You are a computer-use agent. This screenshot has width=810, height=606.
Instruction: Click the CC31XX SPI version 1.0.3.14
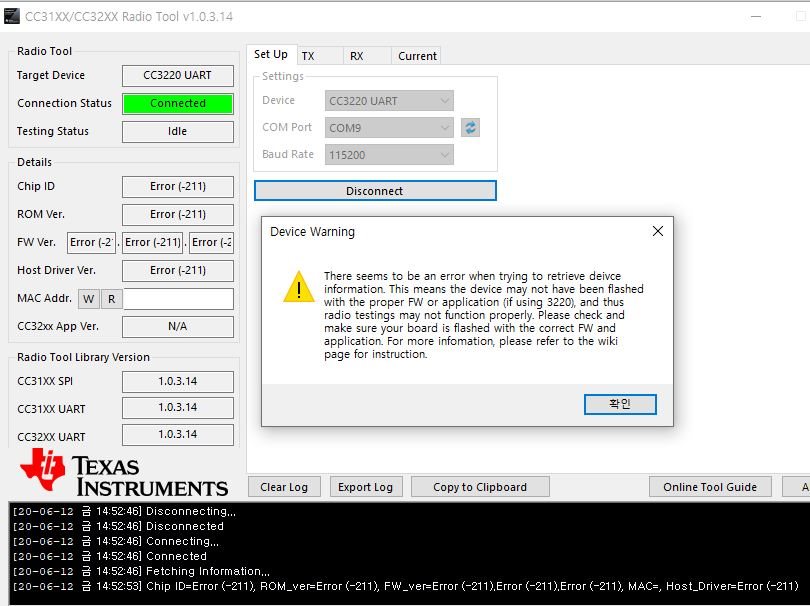(178, 381)
